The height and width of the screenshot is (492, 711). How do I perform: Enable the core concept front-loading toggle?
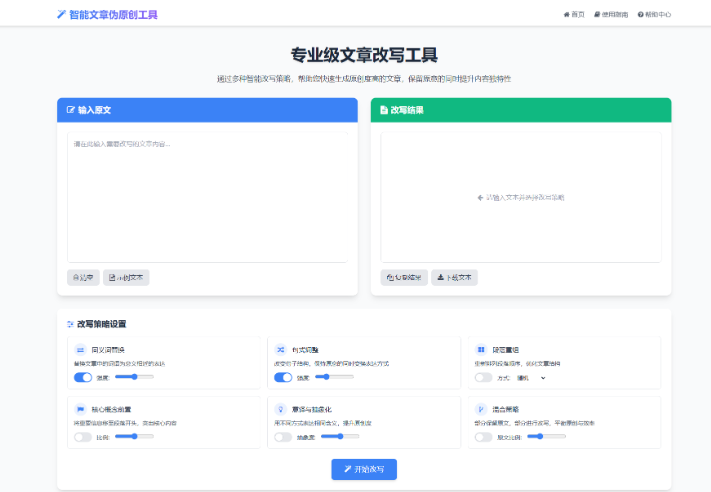pyautogui.click(x=83, y=437)
